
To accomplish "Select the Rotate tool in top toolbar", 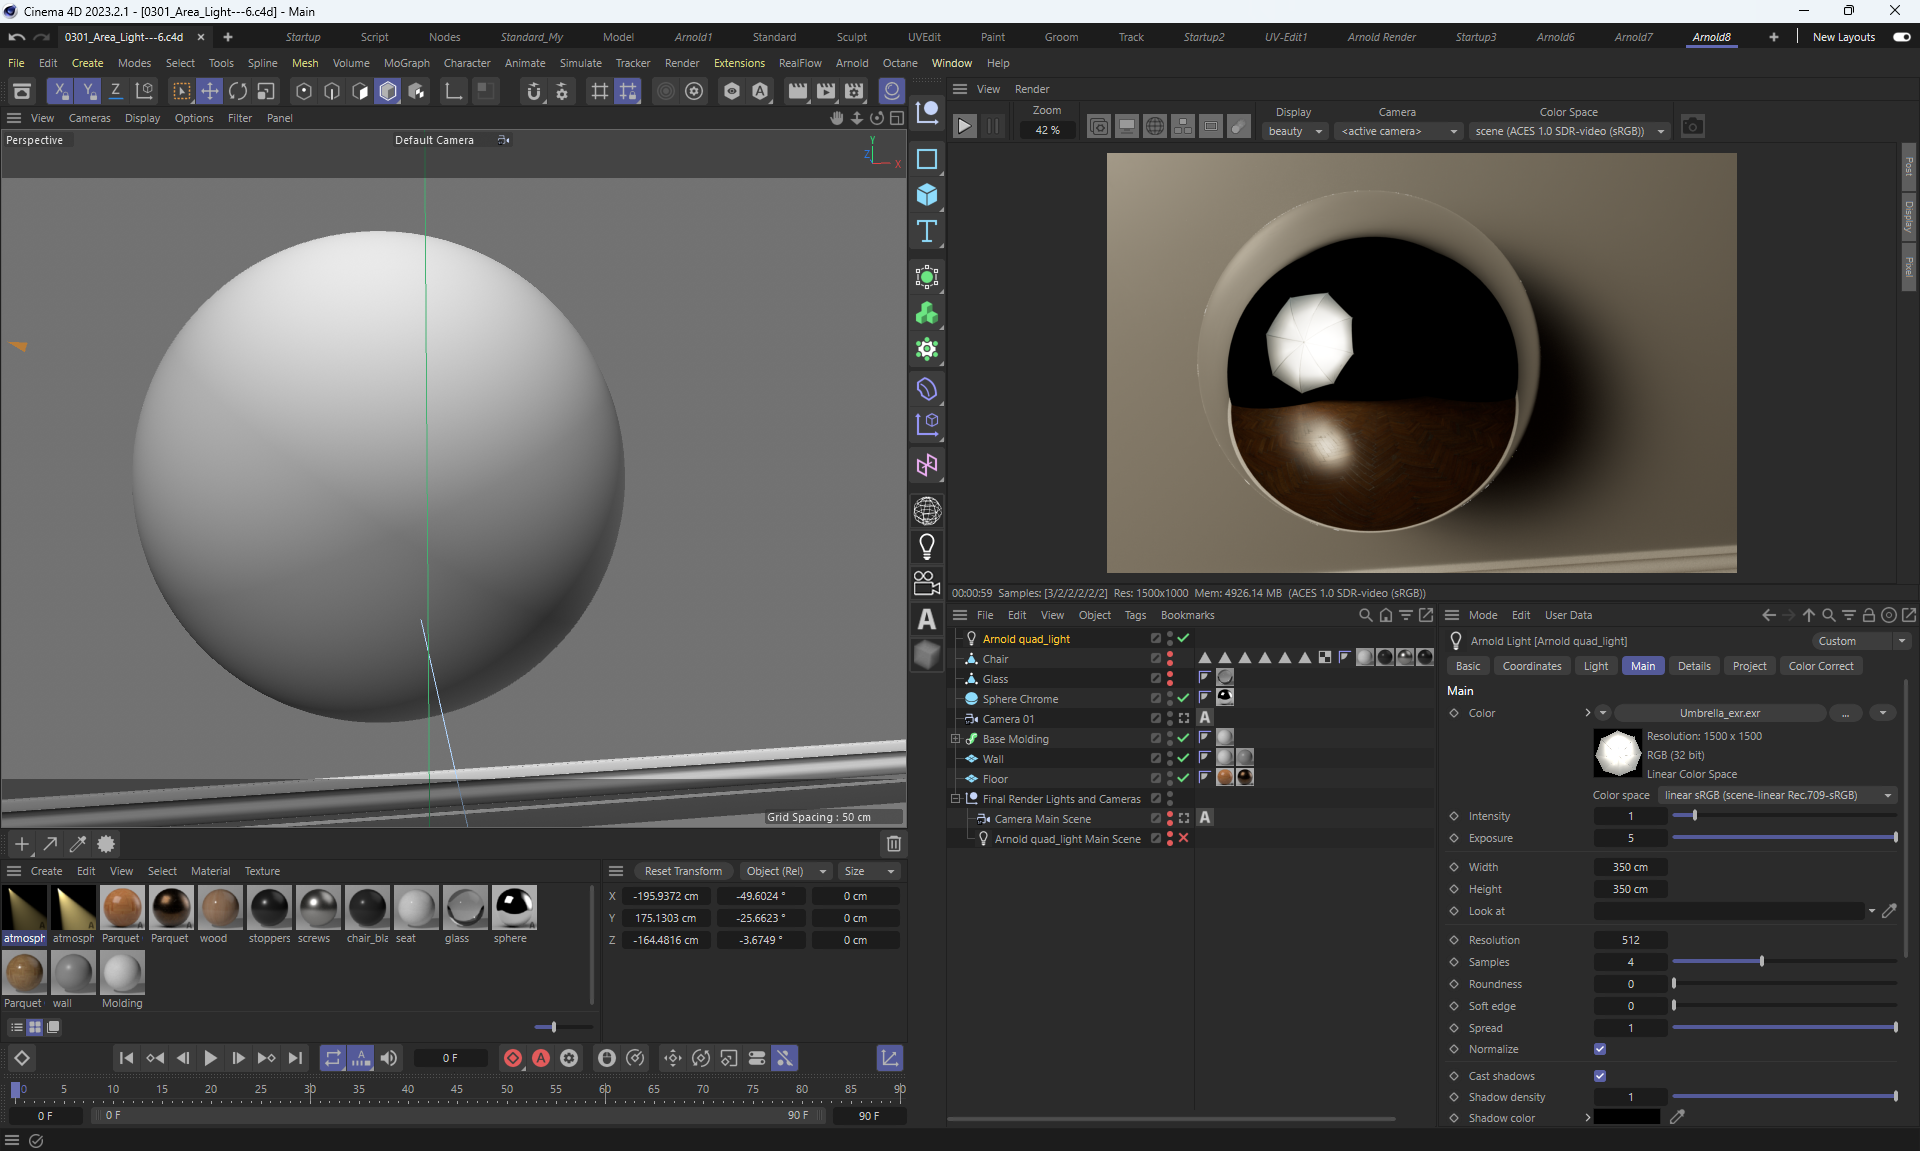I will pos(238,91).
